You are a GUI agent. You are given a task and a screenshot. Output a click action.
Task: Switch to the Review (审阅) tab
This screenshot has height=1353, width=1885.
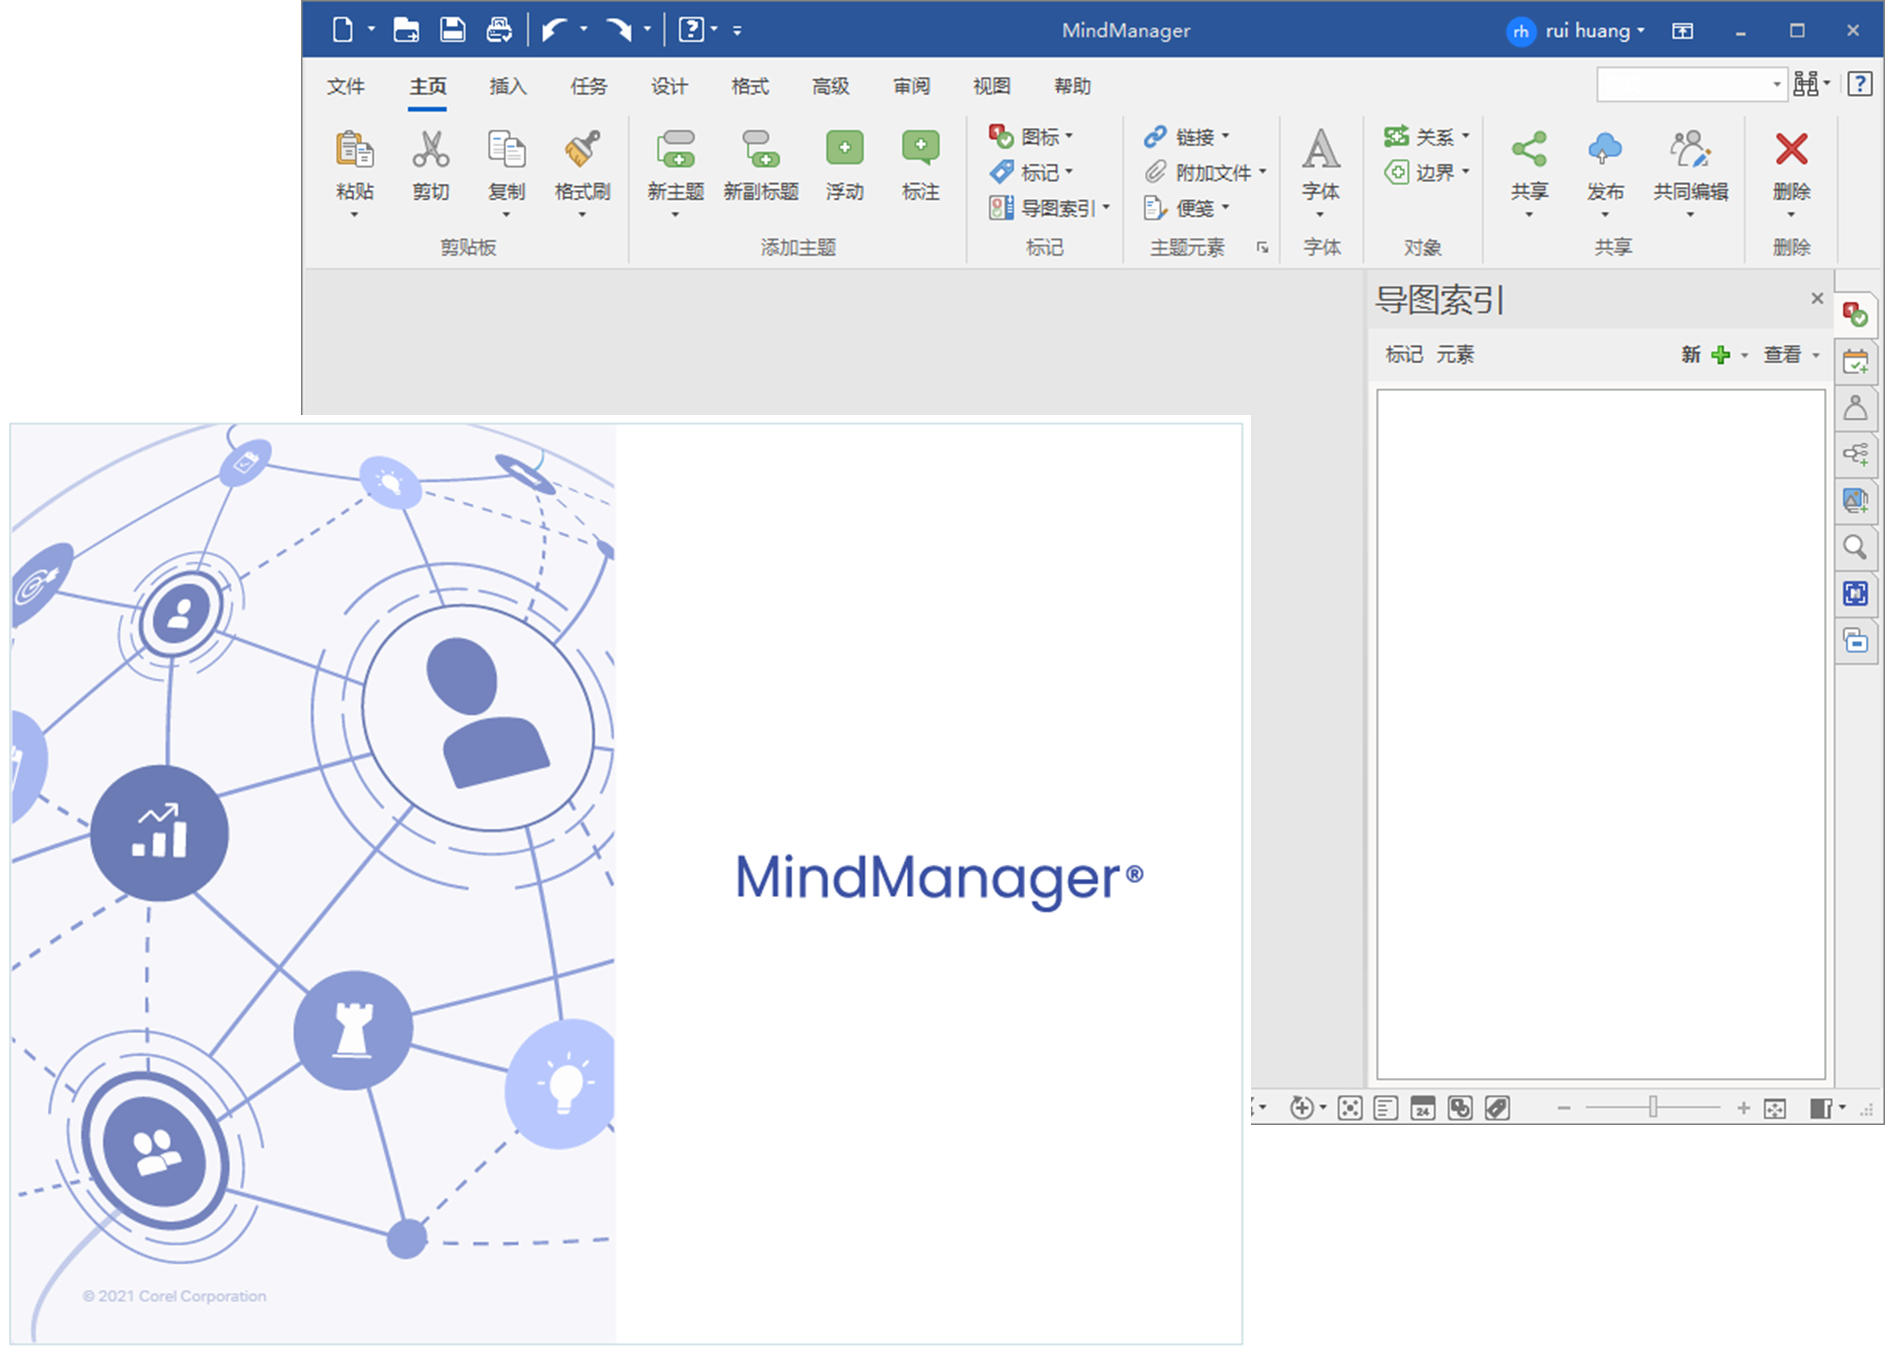912,86
